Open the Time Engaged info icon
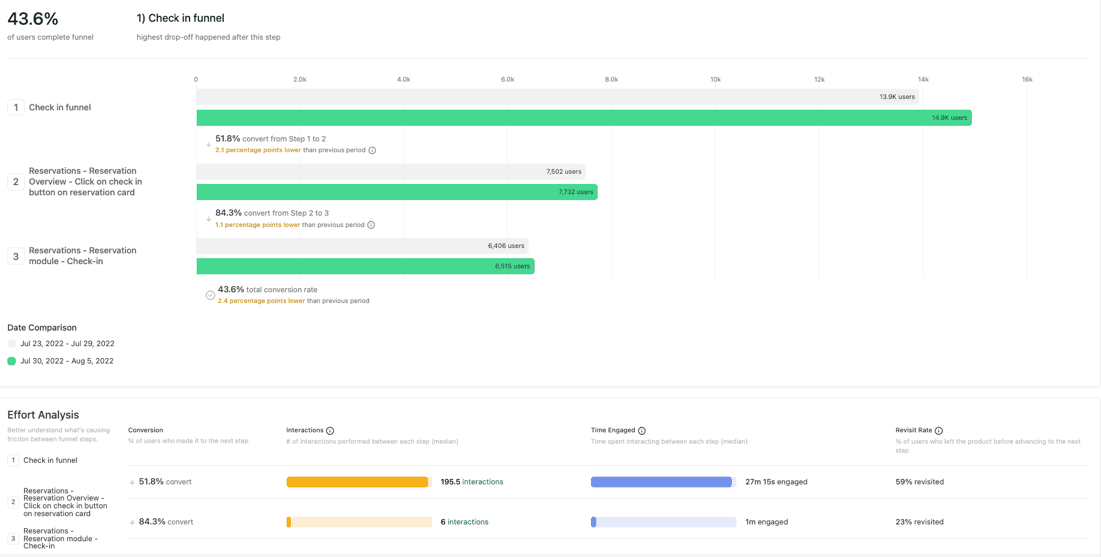1101x557 pixels. click(642, 431)
